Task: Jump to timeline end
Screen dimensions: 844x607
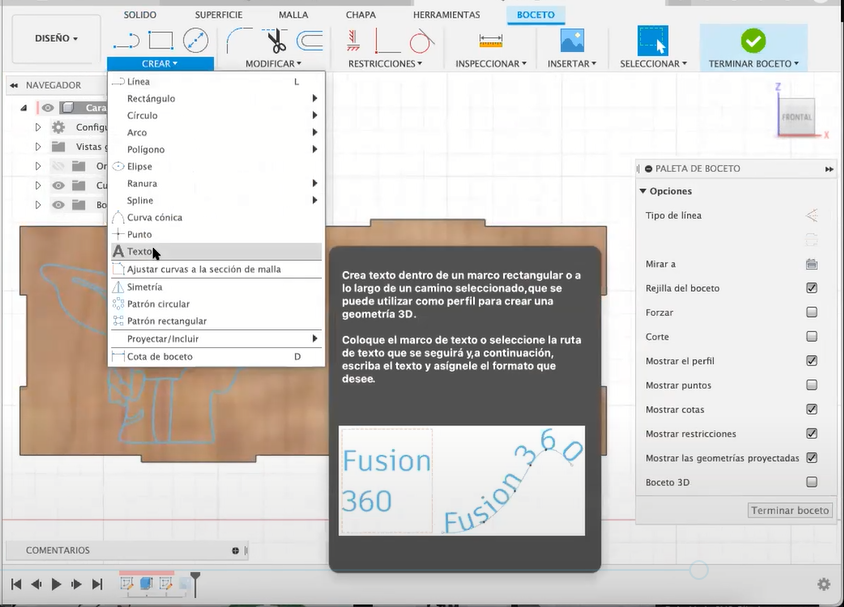Action: point(97,584)
